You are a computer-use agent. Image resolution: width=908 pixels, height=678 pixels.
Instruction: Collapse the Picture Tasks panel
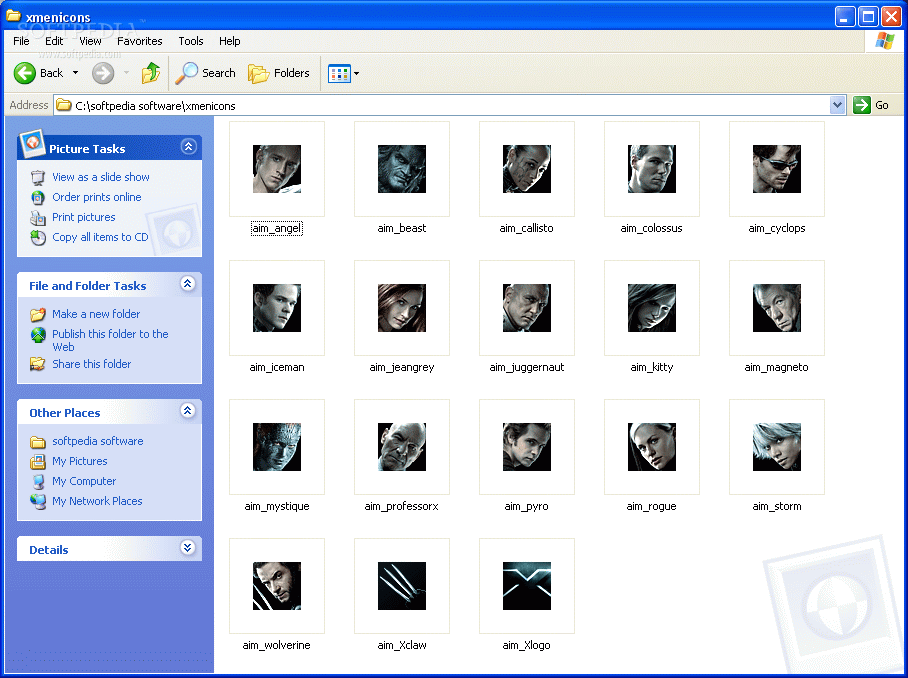click(188, 146)
